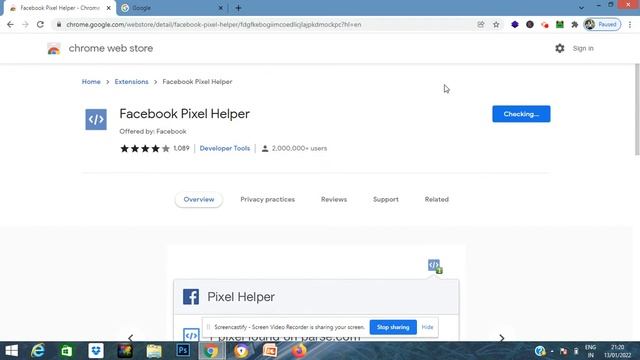Show the previous screenshot with left arrow
The image size is (640, 360).
pyautogui.click(x=131, y=338)
